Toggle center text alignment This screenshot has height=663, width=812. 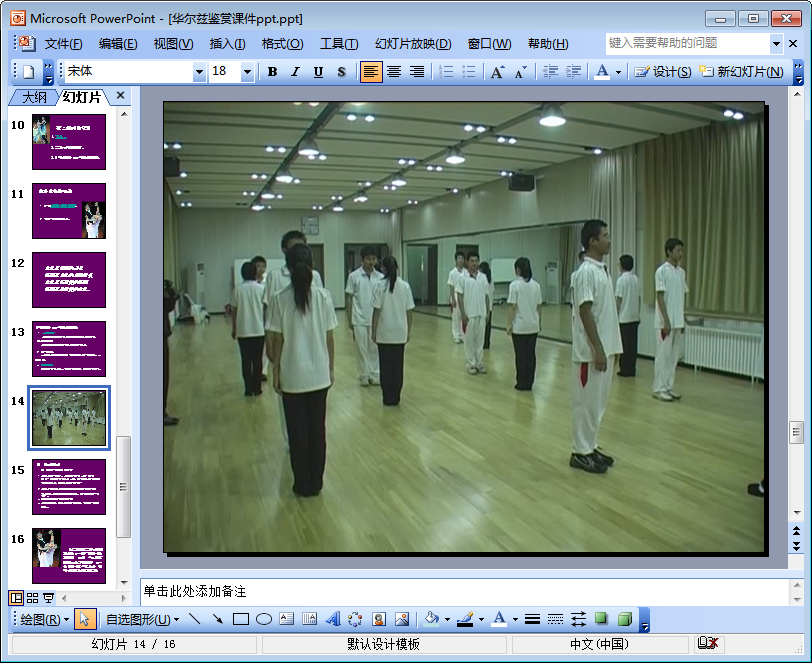click(394, 72)
